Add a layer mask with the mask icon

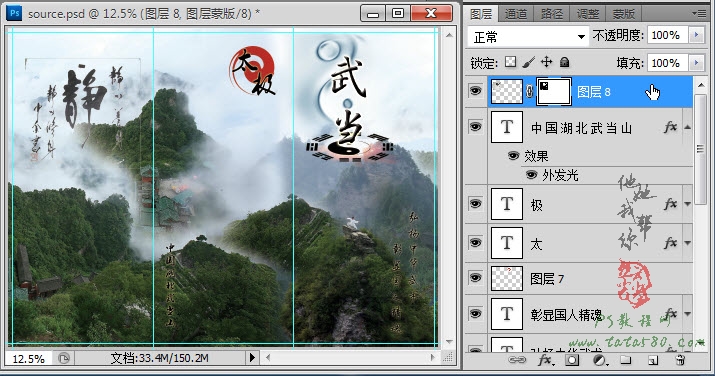coord(572,361)
